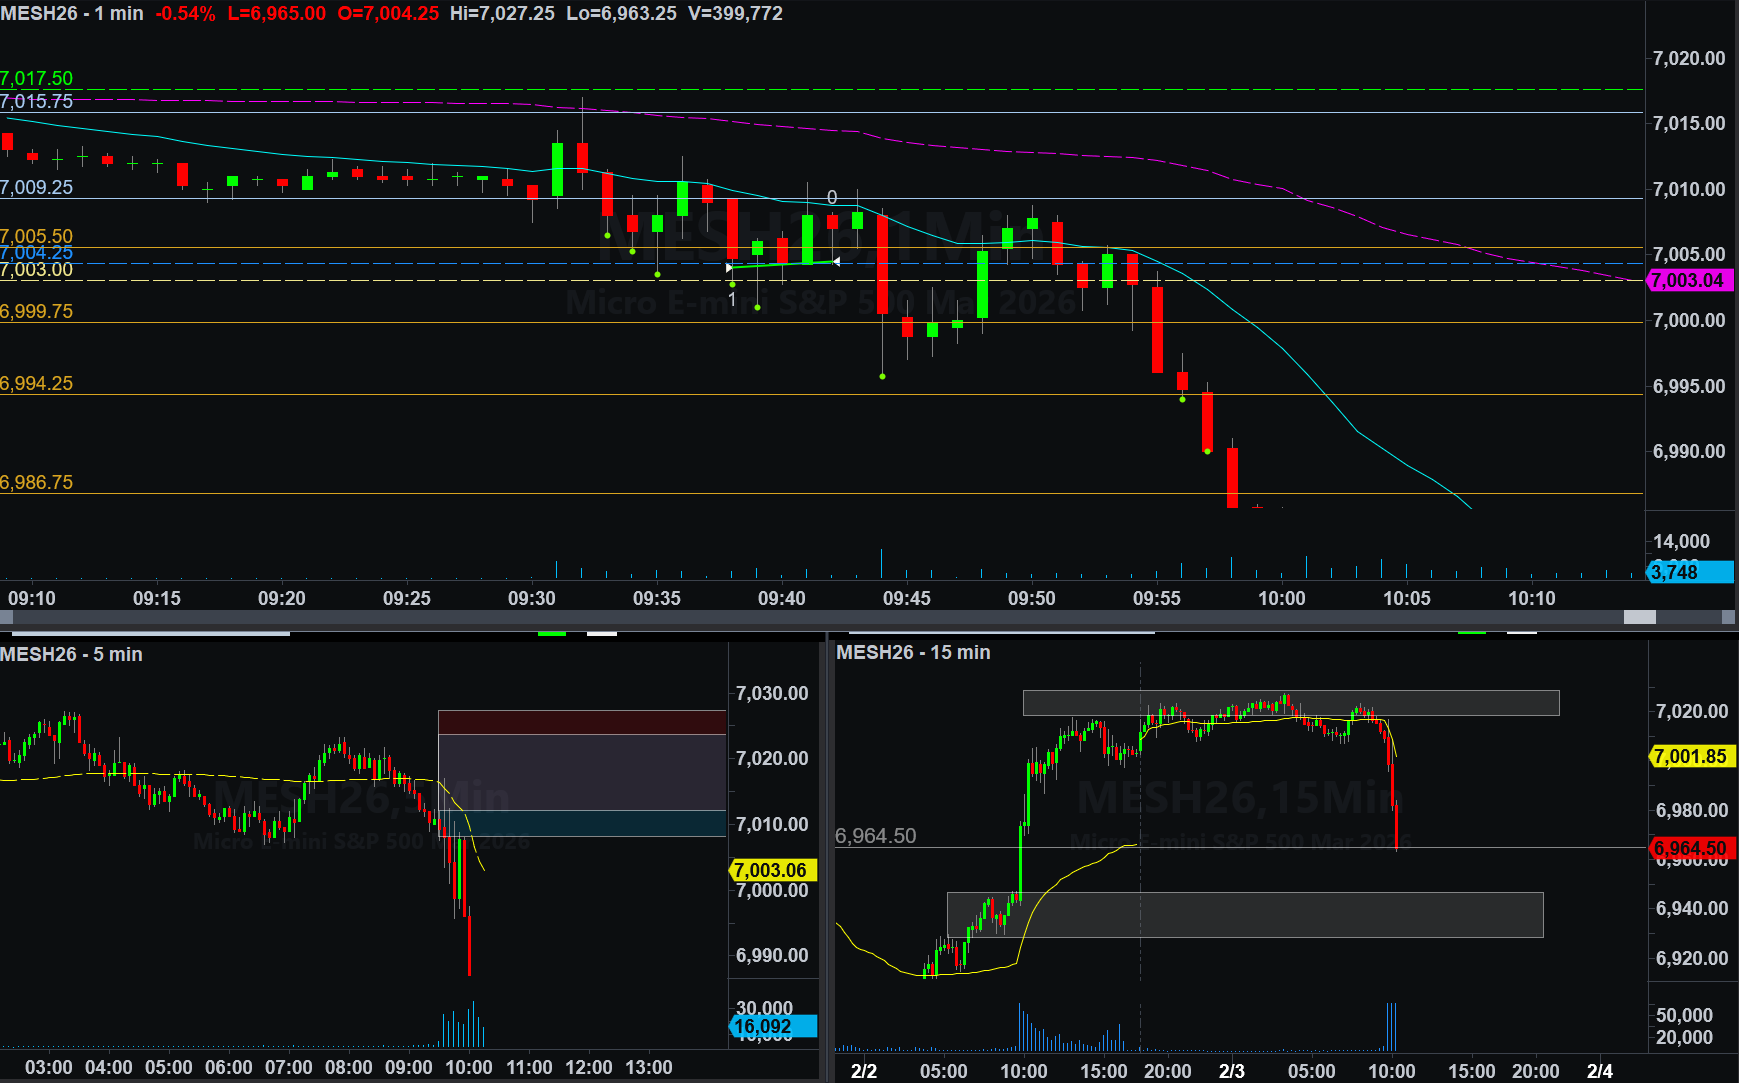Select the upper gray zone rectangle in 15 min chart
Screen dimensions: 1739x1083
tap(1290, 703)
